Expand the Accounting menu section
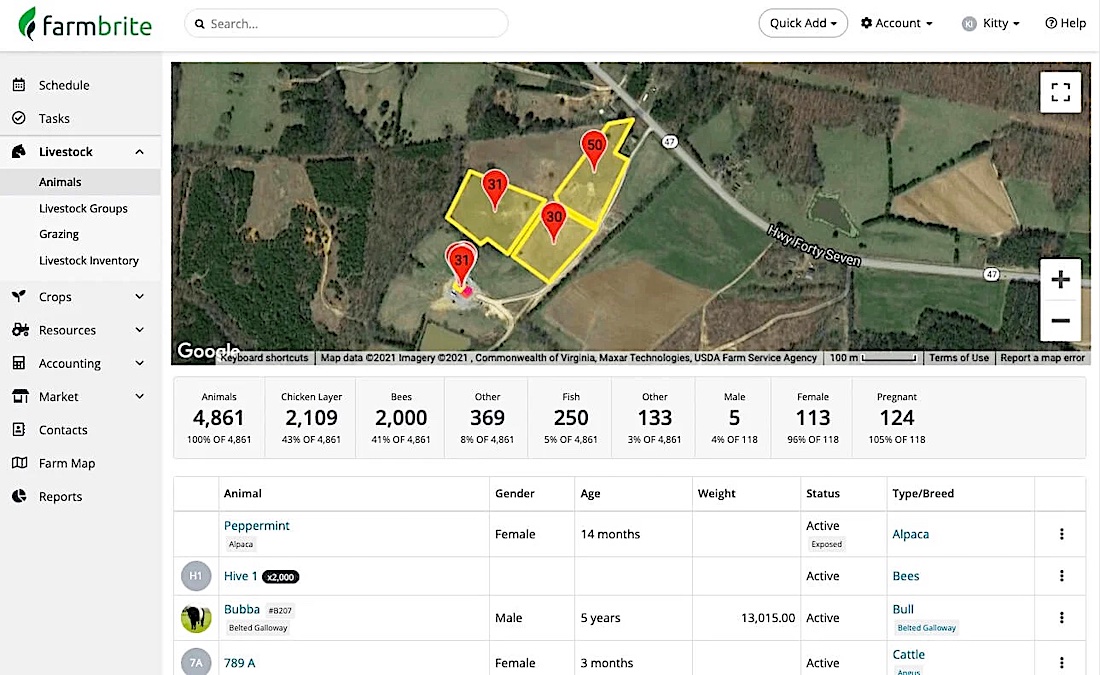Viewport: 1100px width, 675px height. (140, 363)
